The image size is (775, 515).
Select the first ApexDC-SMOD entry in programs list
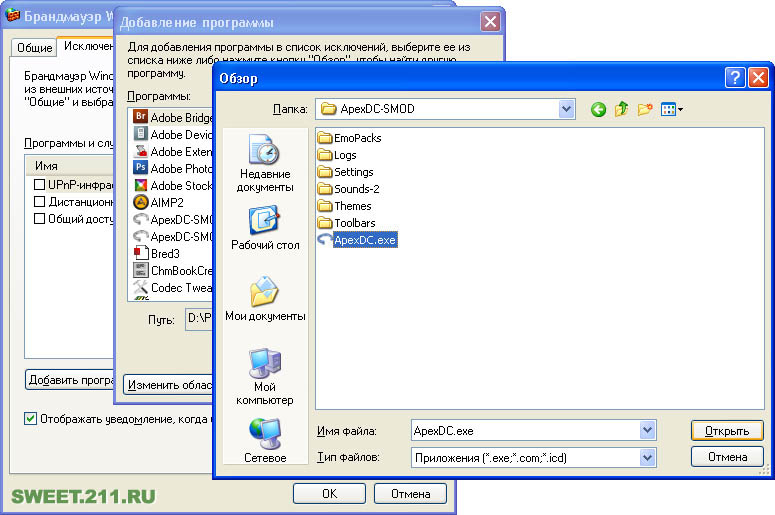click(172, 219)
